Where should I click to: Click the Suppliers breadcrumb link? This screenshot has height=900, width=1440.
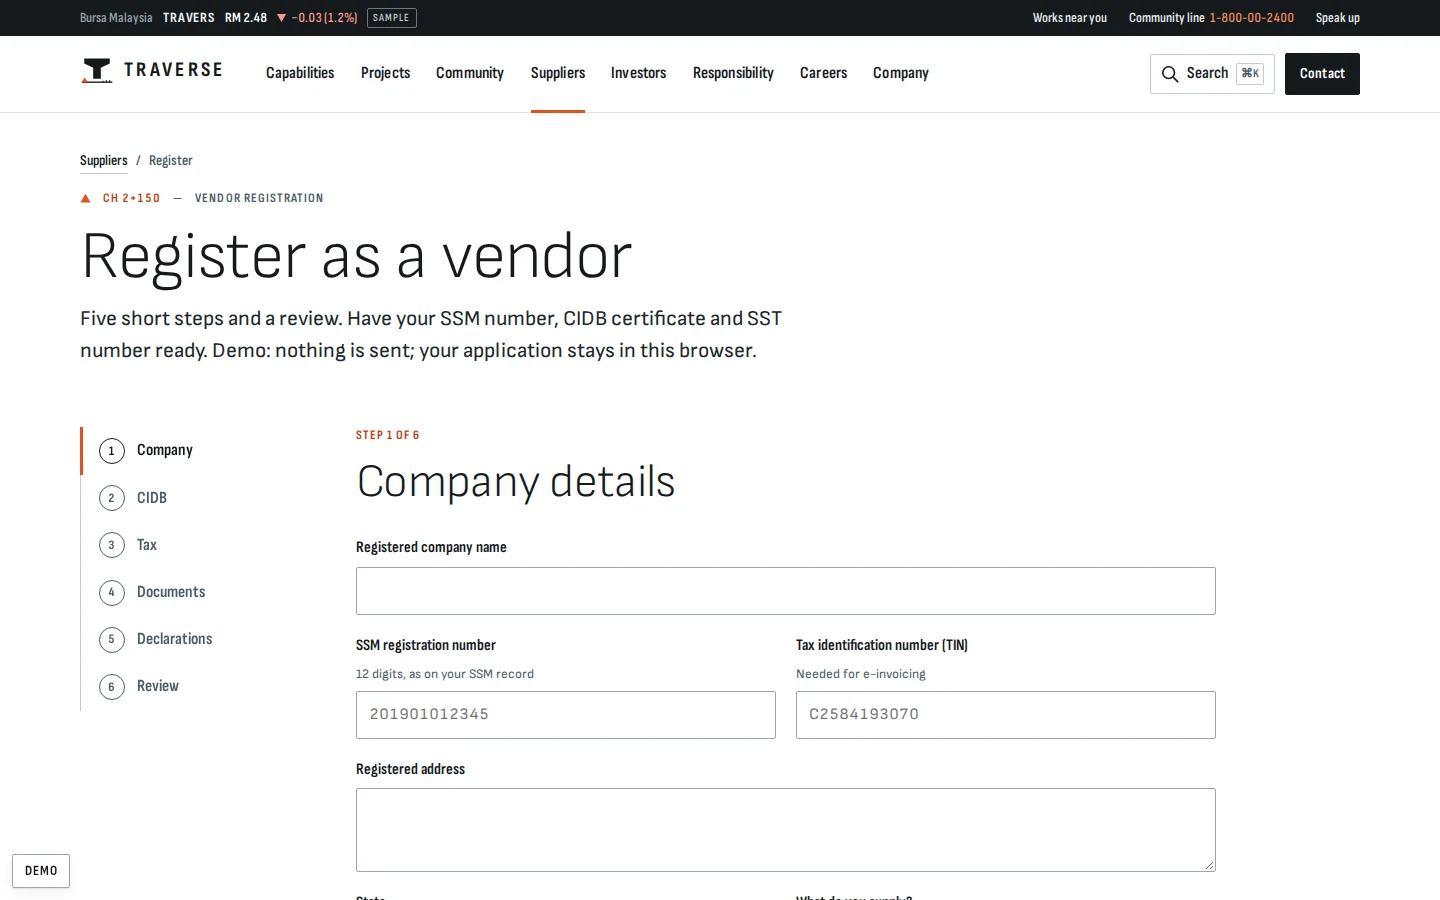coord(104,160)
